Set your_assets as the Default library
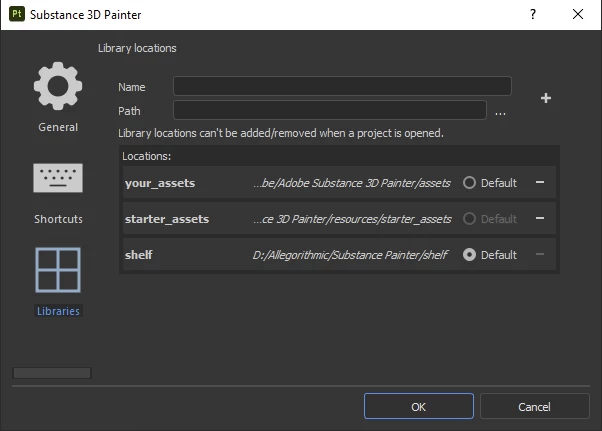 tap(469, 183)
